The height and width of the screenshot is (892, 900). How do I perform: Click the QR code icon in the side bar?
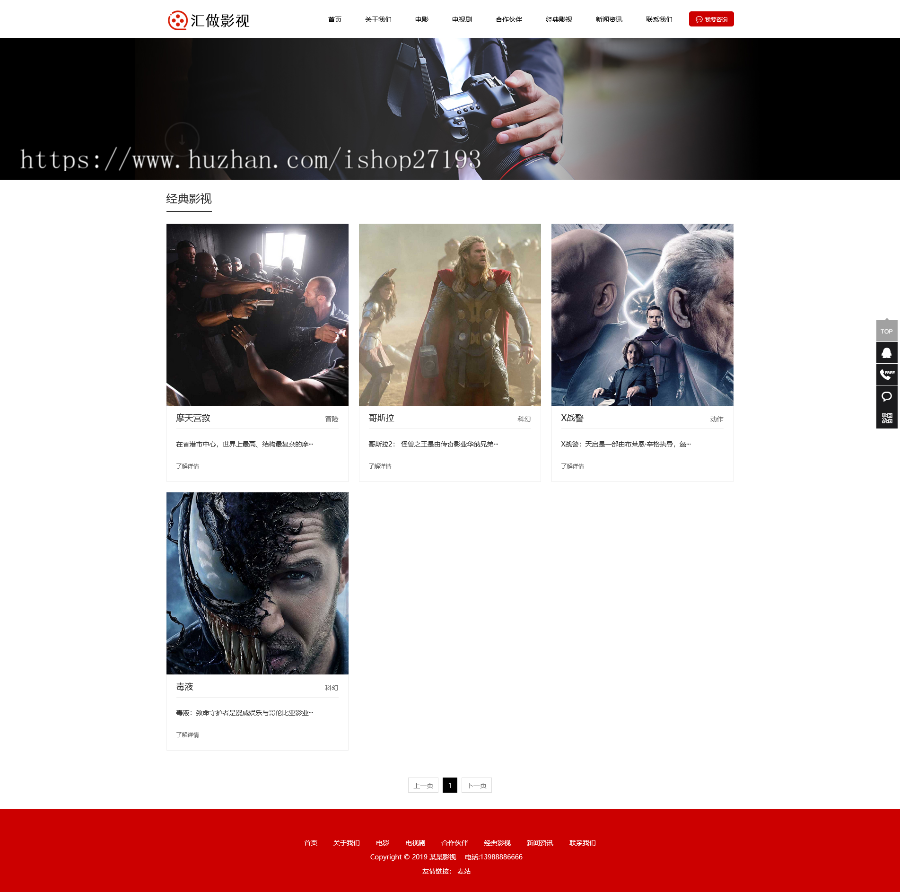click(887, 418)
